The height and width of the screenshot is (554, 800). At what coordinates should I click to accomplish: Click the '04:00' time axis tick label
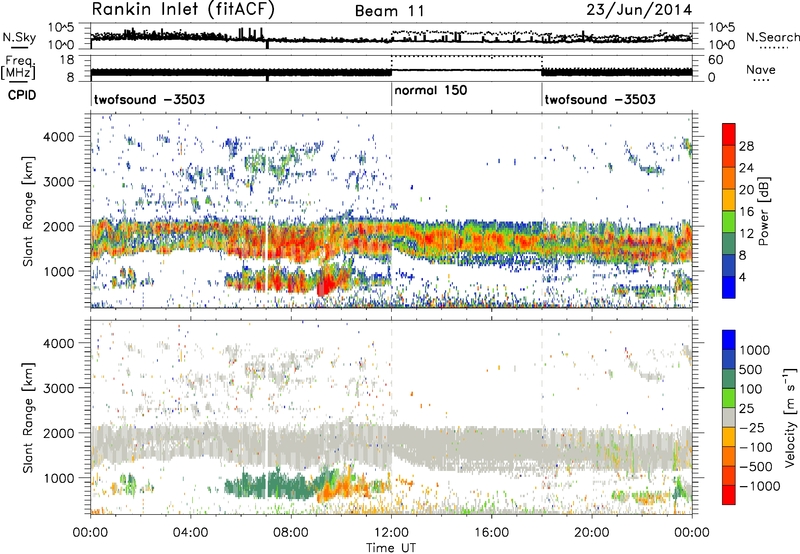tap(190, 533)
